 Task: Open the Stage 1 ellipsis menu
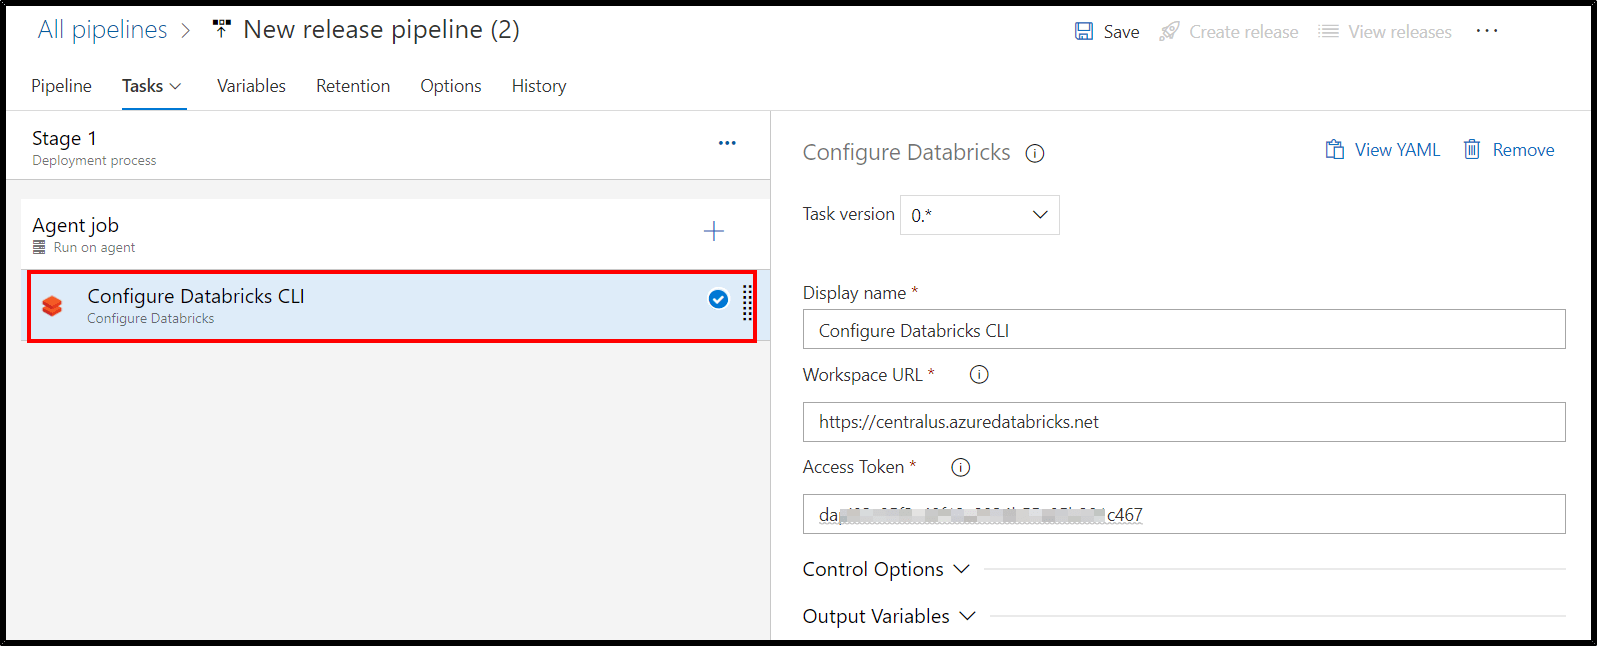pyautogui.click(x=727, y=143)
